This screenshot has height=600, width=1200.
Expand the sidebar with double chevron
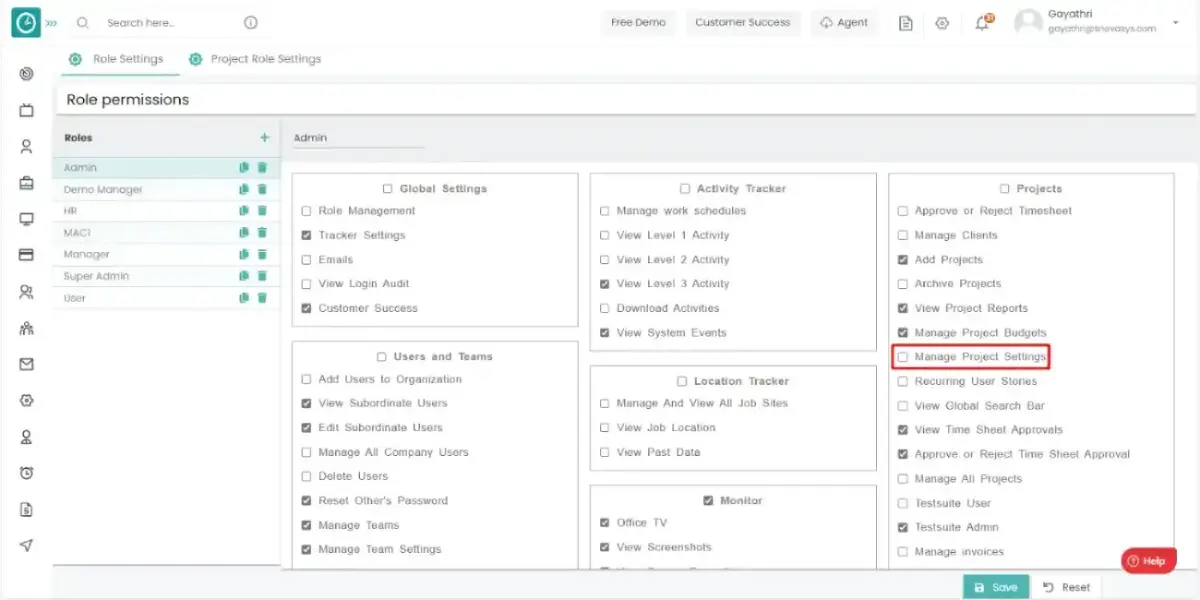[x=52, y=23]
